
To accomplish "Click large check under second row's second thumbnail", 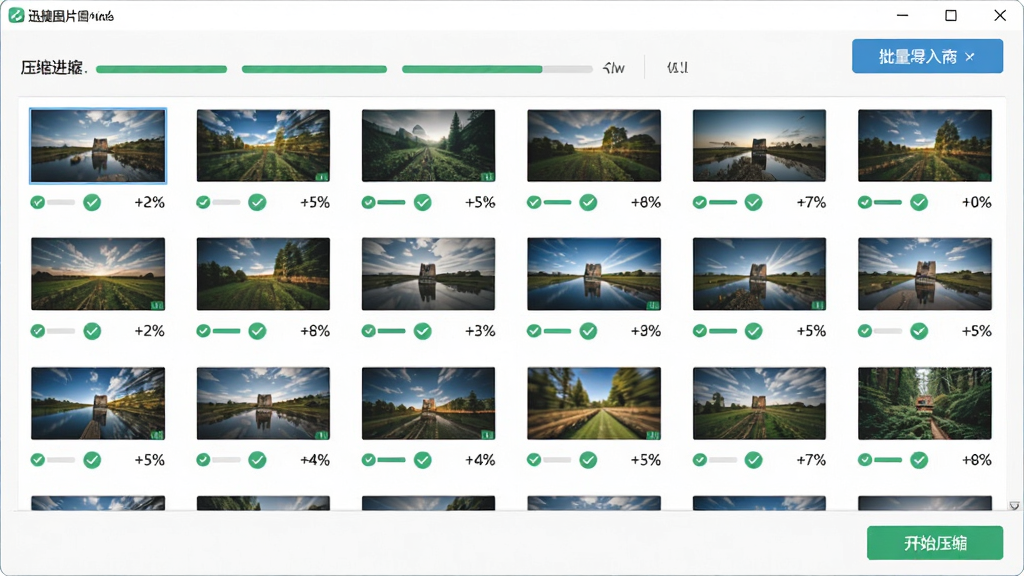I will [x=257, y=331].
